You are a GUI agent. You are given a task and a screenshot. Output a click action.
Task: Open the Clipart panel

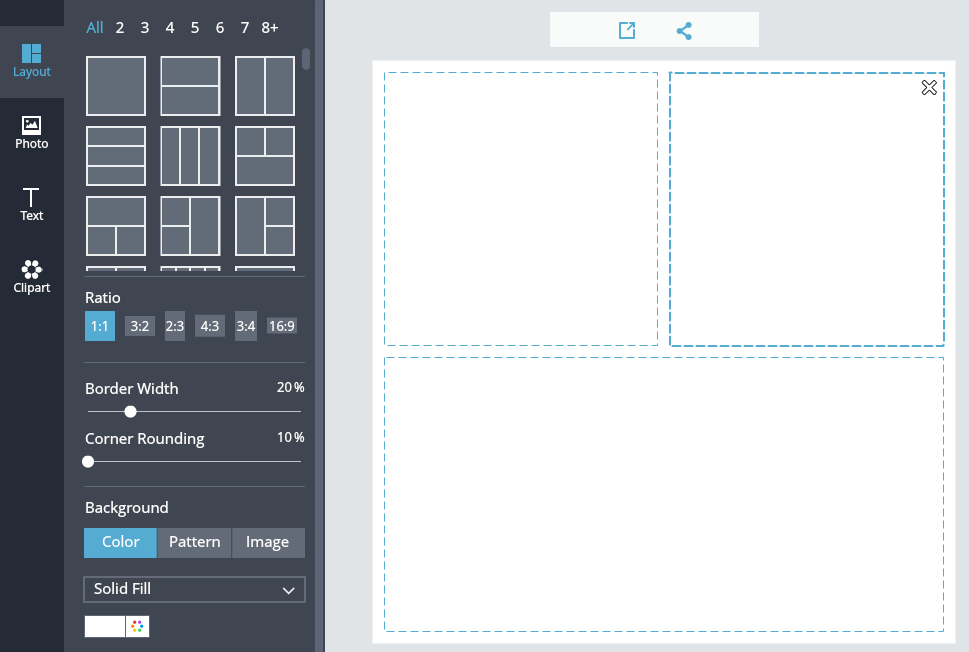pos(31,276)
